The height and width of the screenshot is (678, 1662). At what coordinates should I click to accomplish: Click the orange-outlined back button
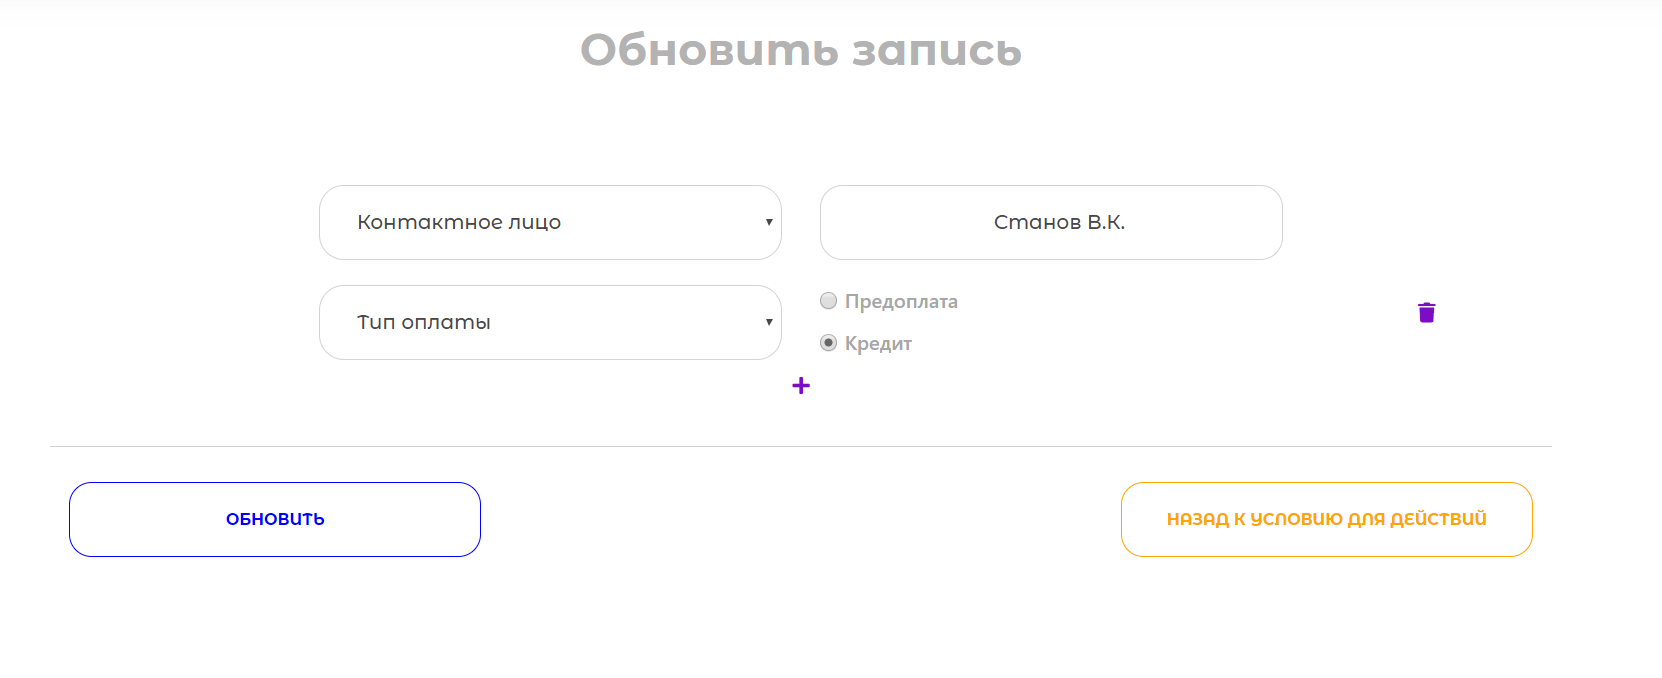click(1327, 519)
